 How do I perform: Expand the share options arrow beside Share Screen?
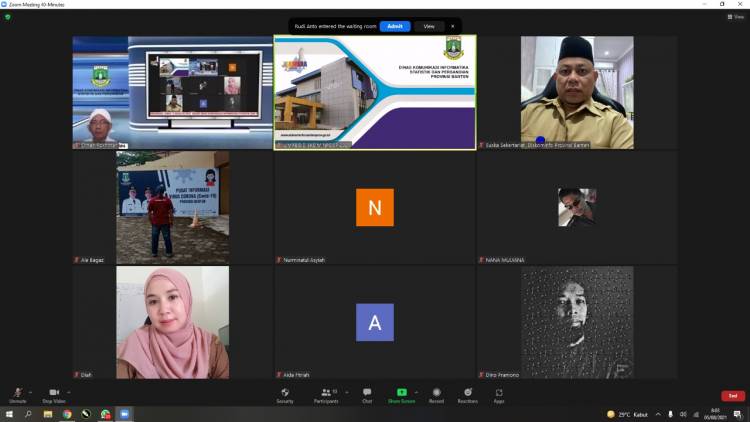coord(416,392)
